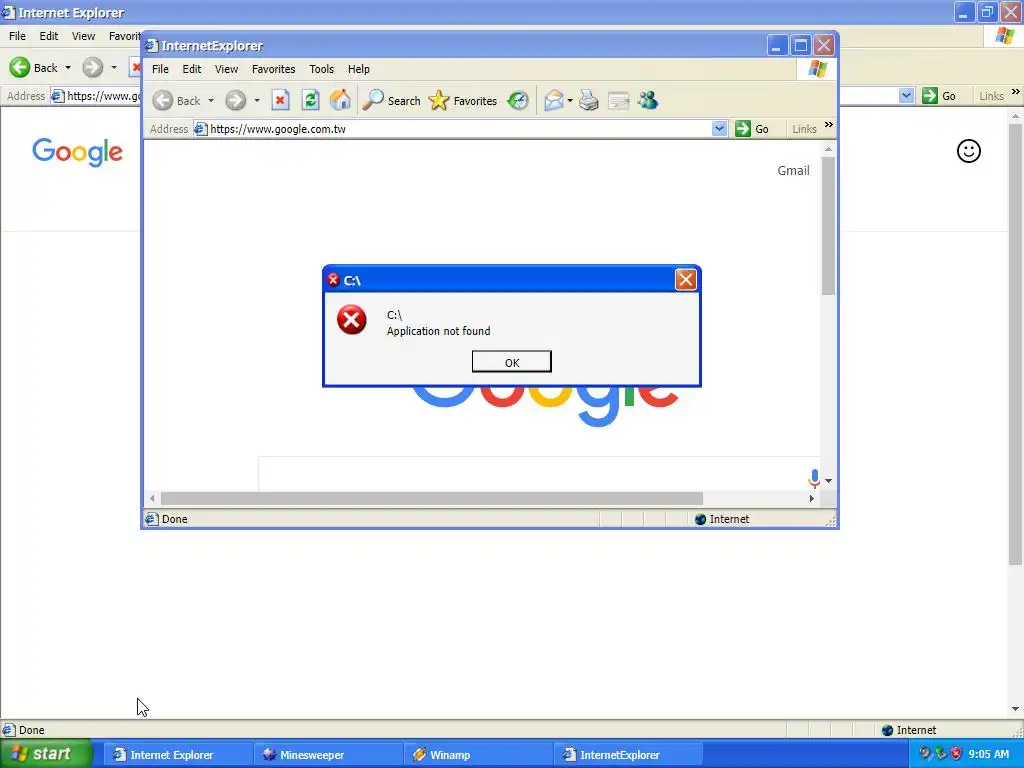
Task: Switch to InternetExplorer taskbar button
Action: click(x=628, y=755)
